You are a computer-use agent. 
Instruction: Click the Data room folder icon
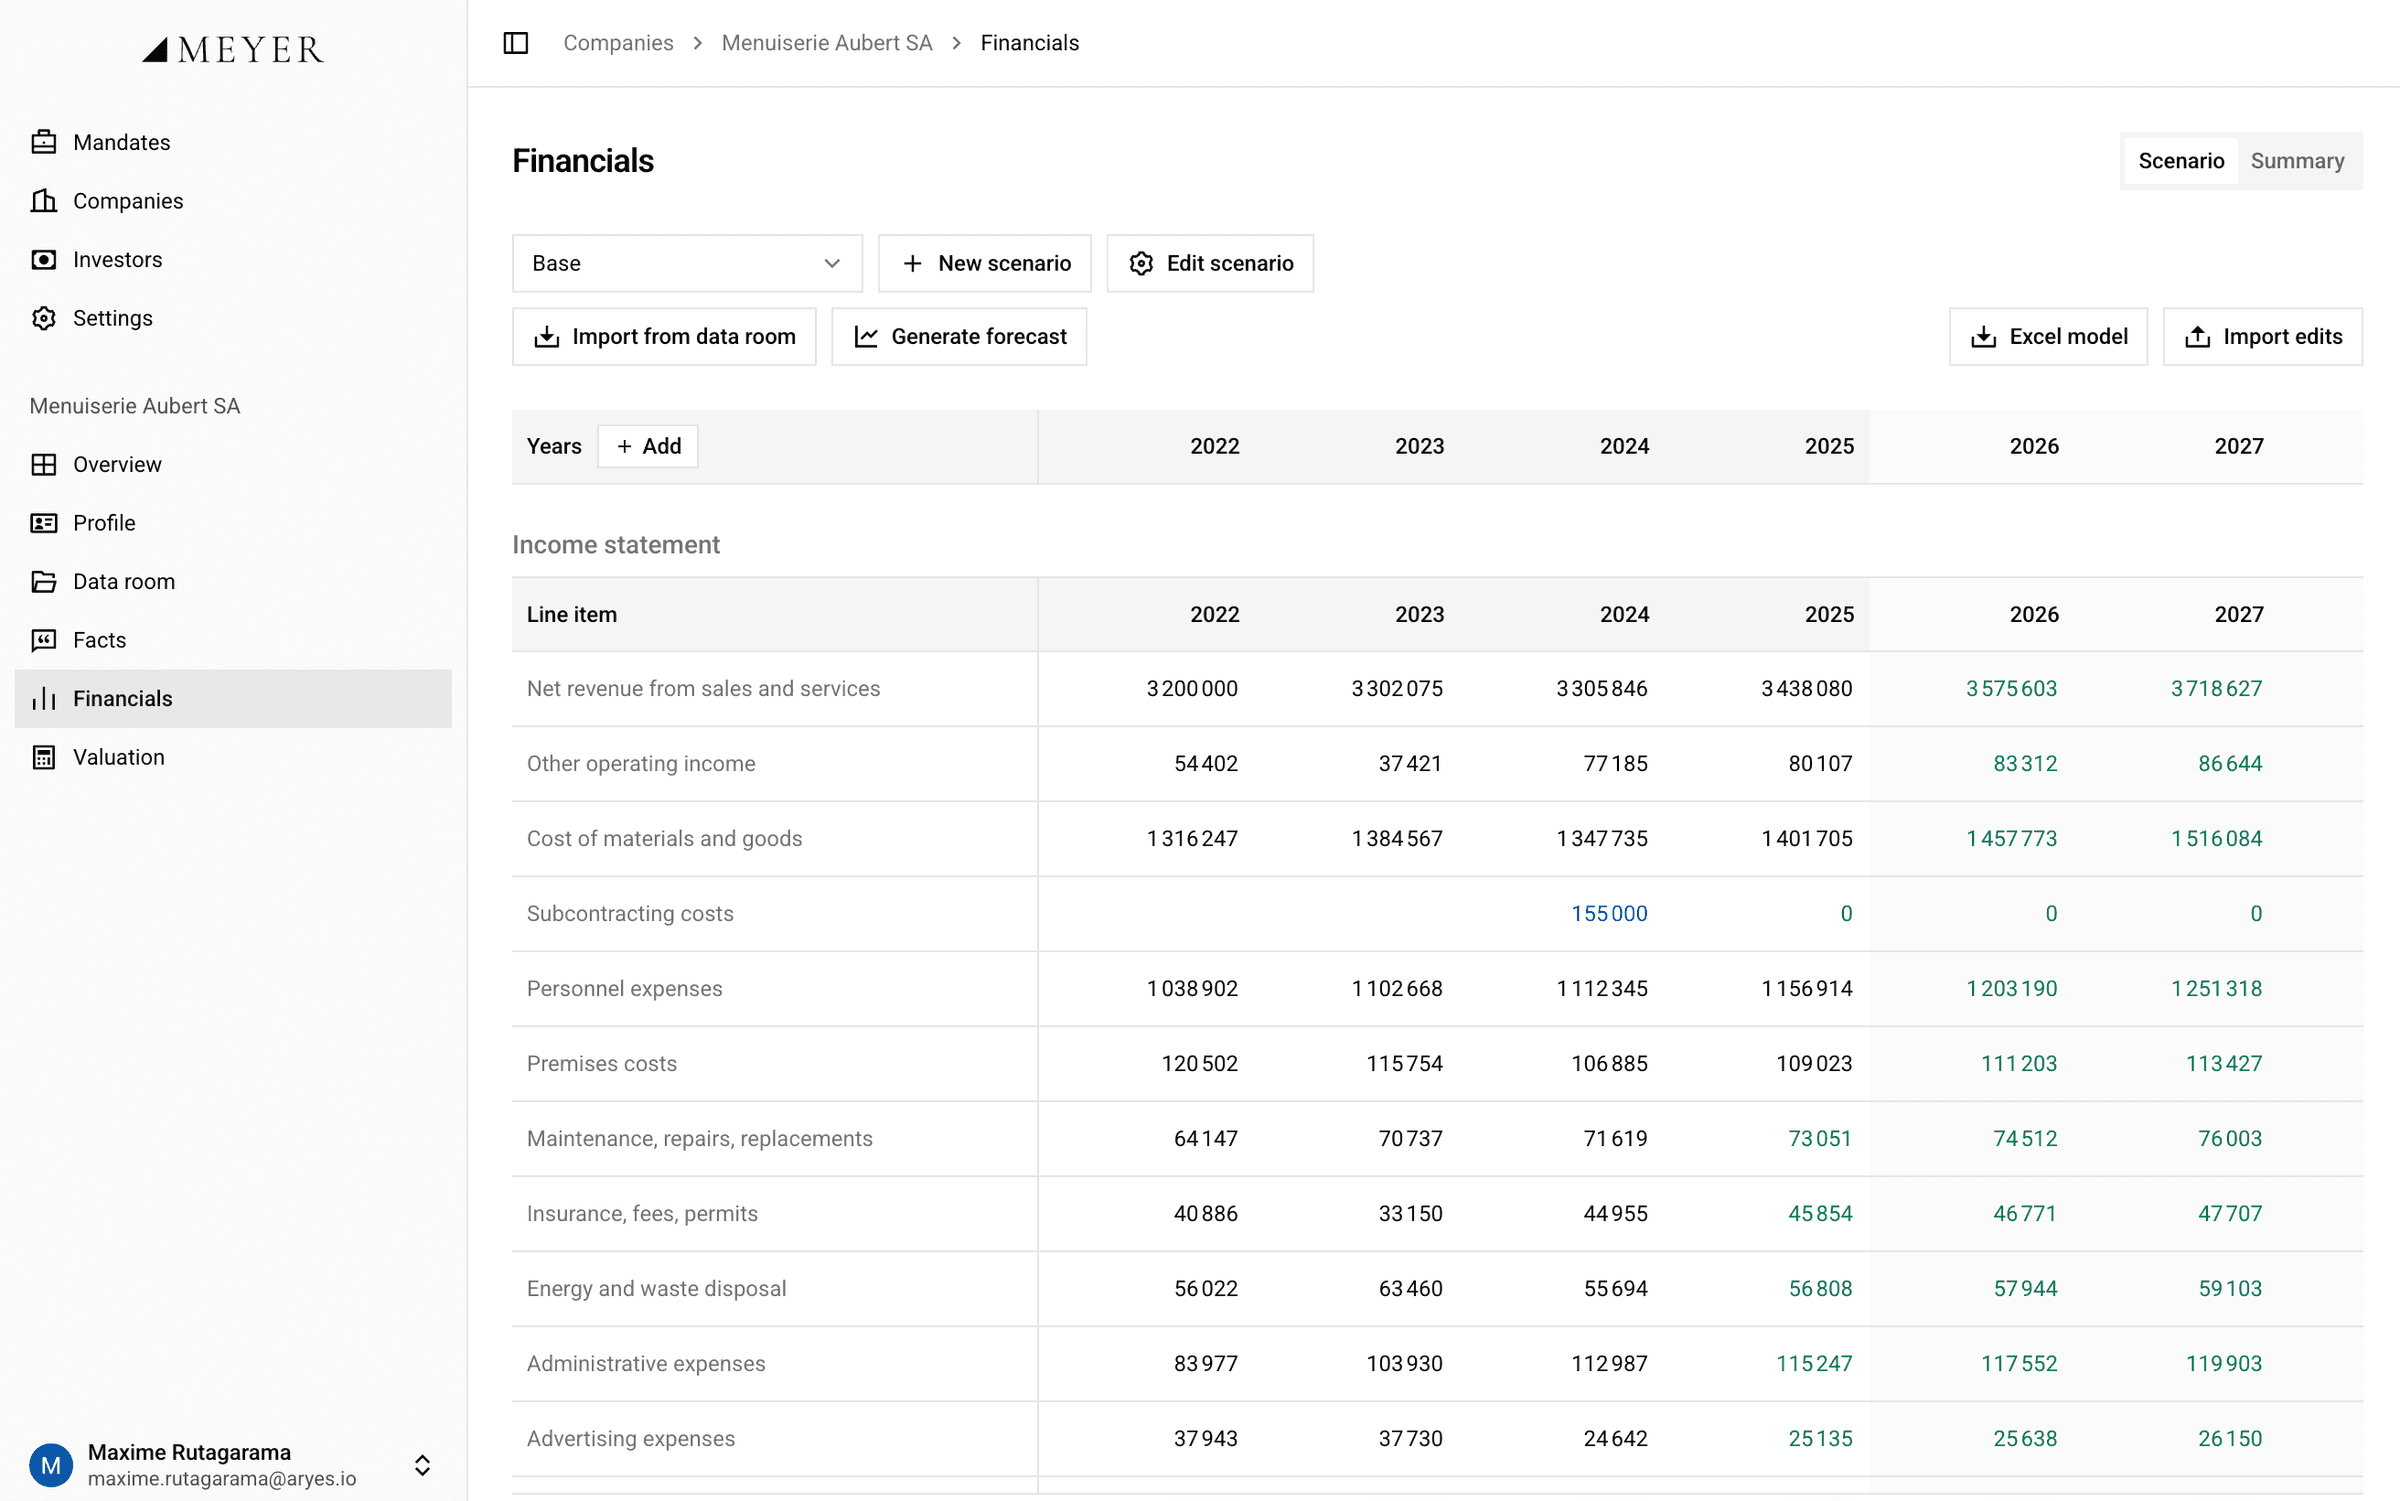(x=44, y=582)
